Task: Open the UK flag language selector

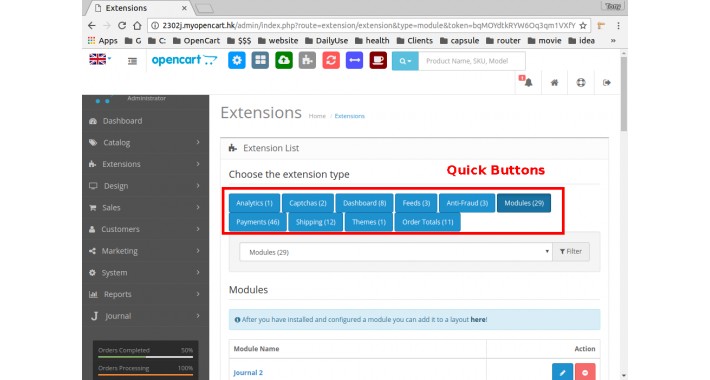Action: pyautogui.click(x=100, y=59)
